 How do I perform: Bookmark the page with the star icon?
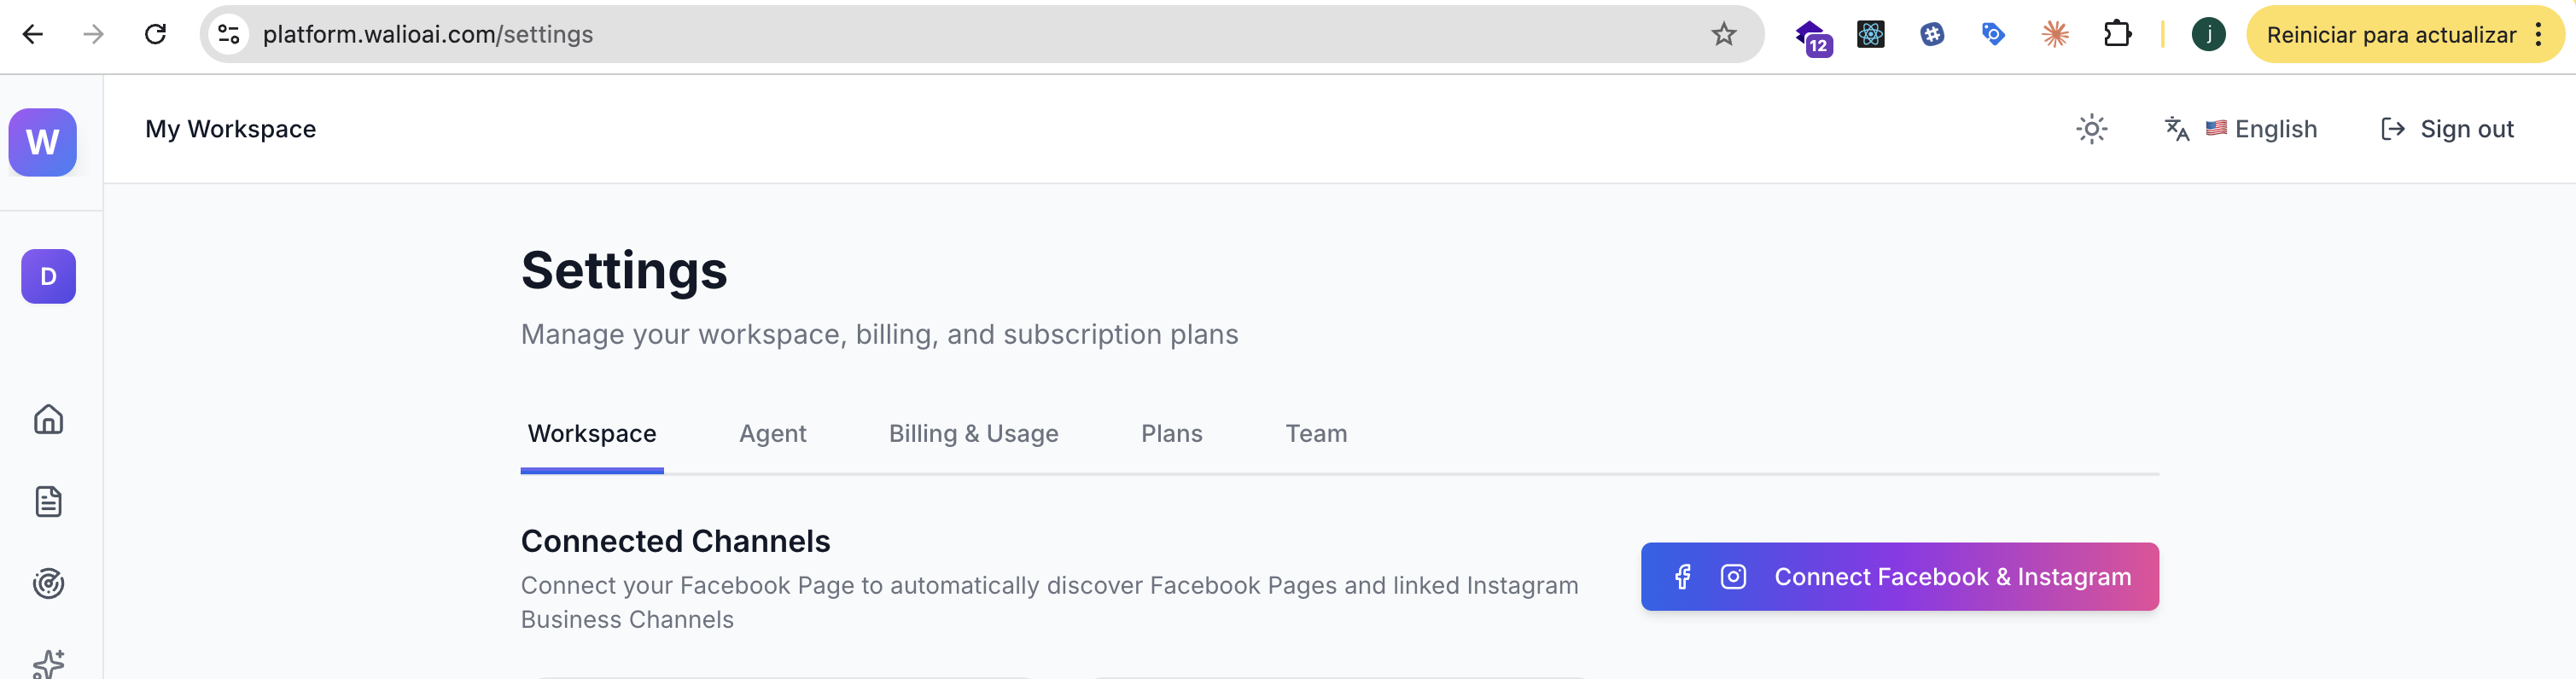point(1723,33)
